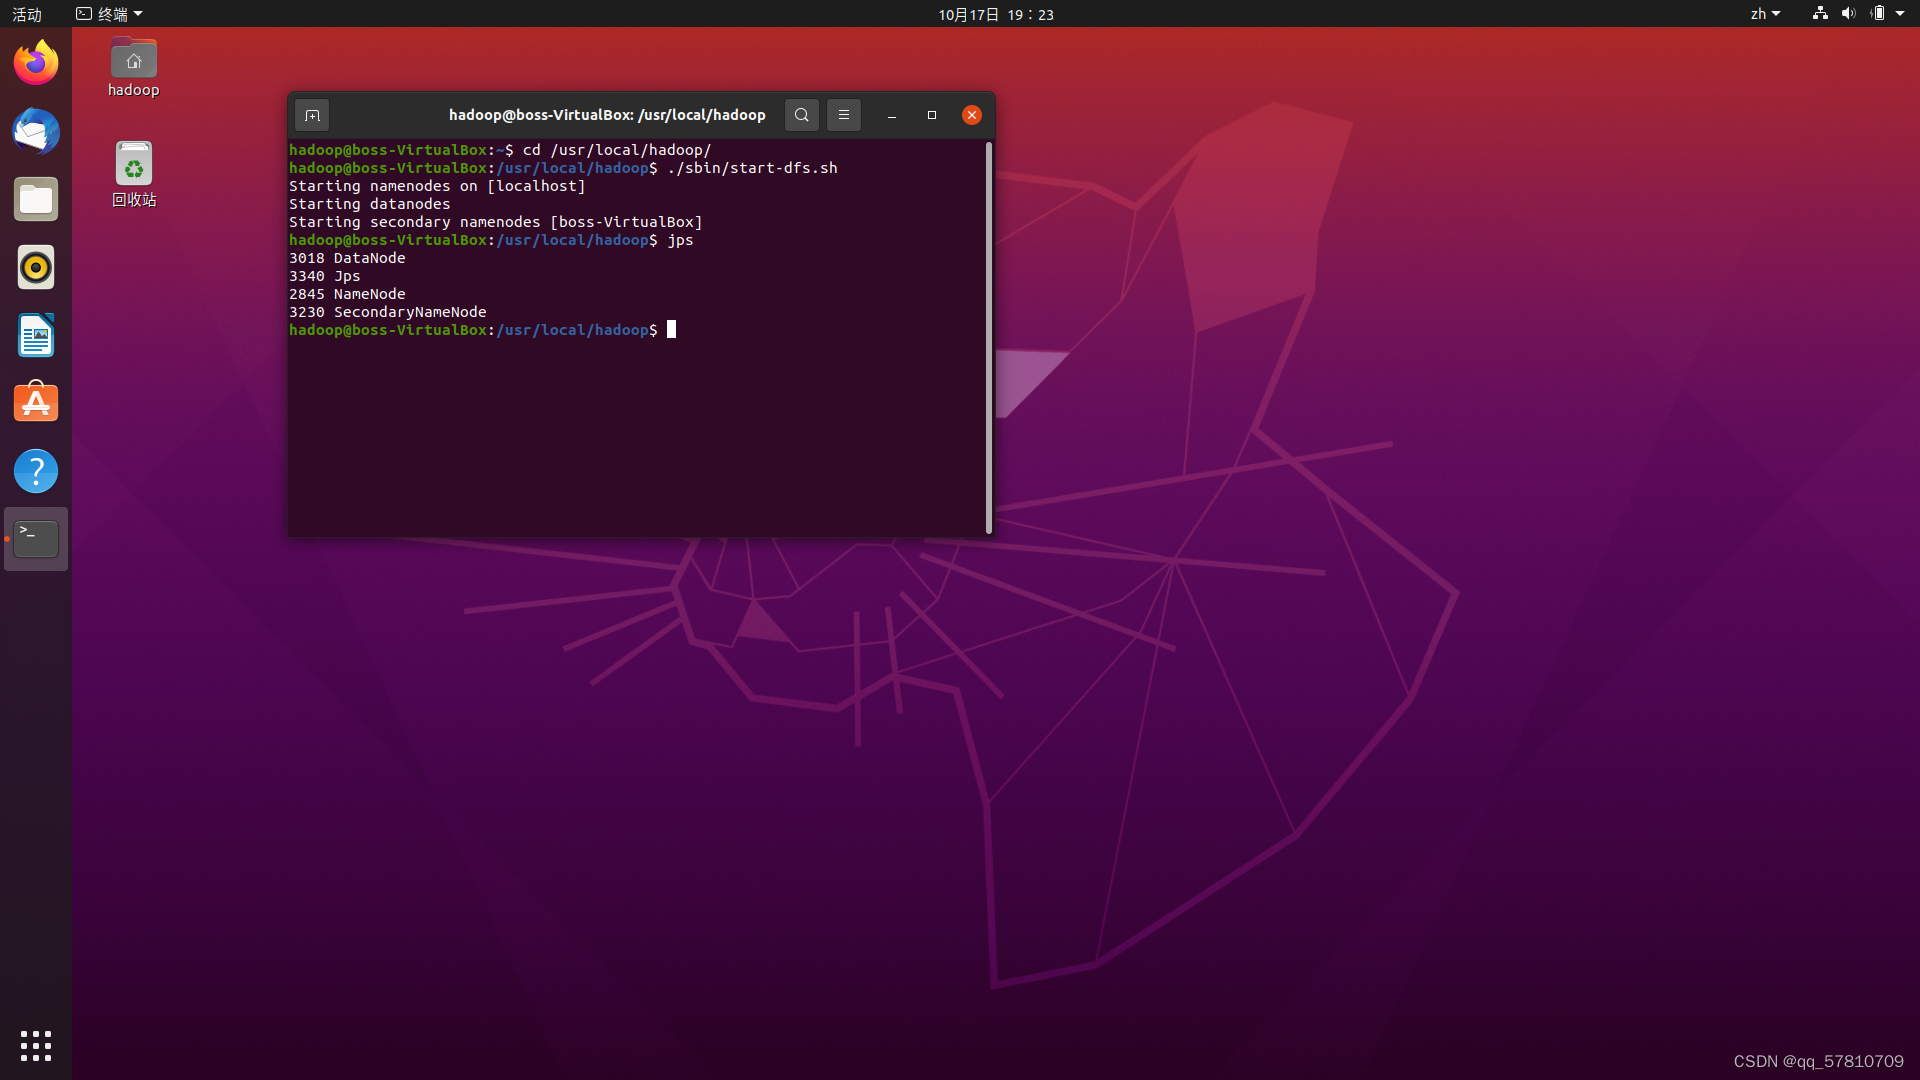Launch Rhythmbox music player
Image resolution: width=1920 pixels, height=1080 pixels.
pyautogui.click(x=36, y=267)
